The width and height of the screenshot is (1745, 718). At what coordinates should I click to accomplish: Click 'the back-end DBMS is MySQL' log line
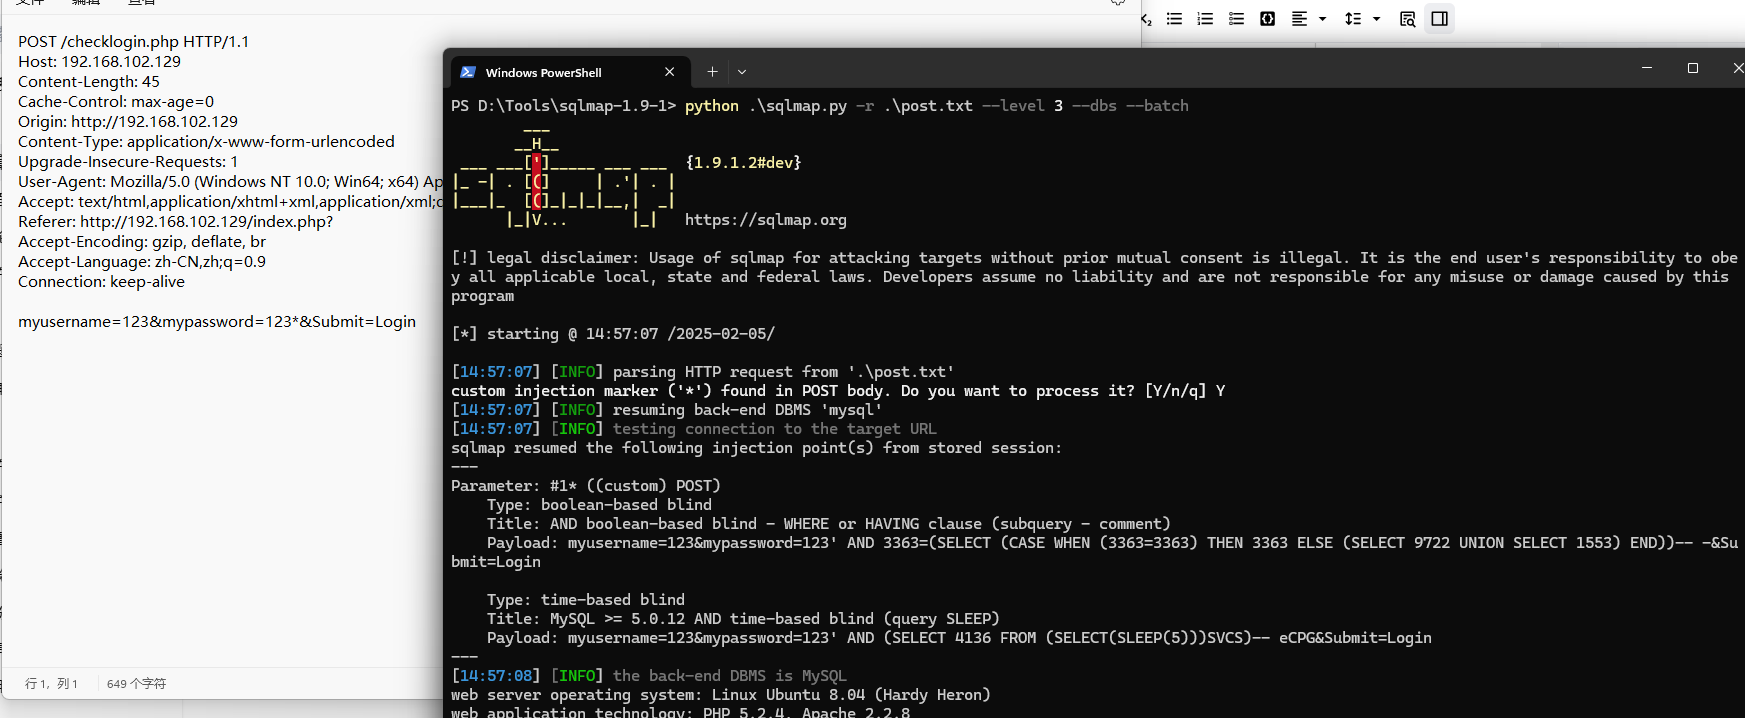(649, 676)
